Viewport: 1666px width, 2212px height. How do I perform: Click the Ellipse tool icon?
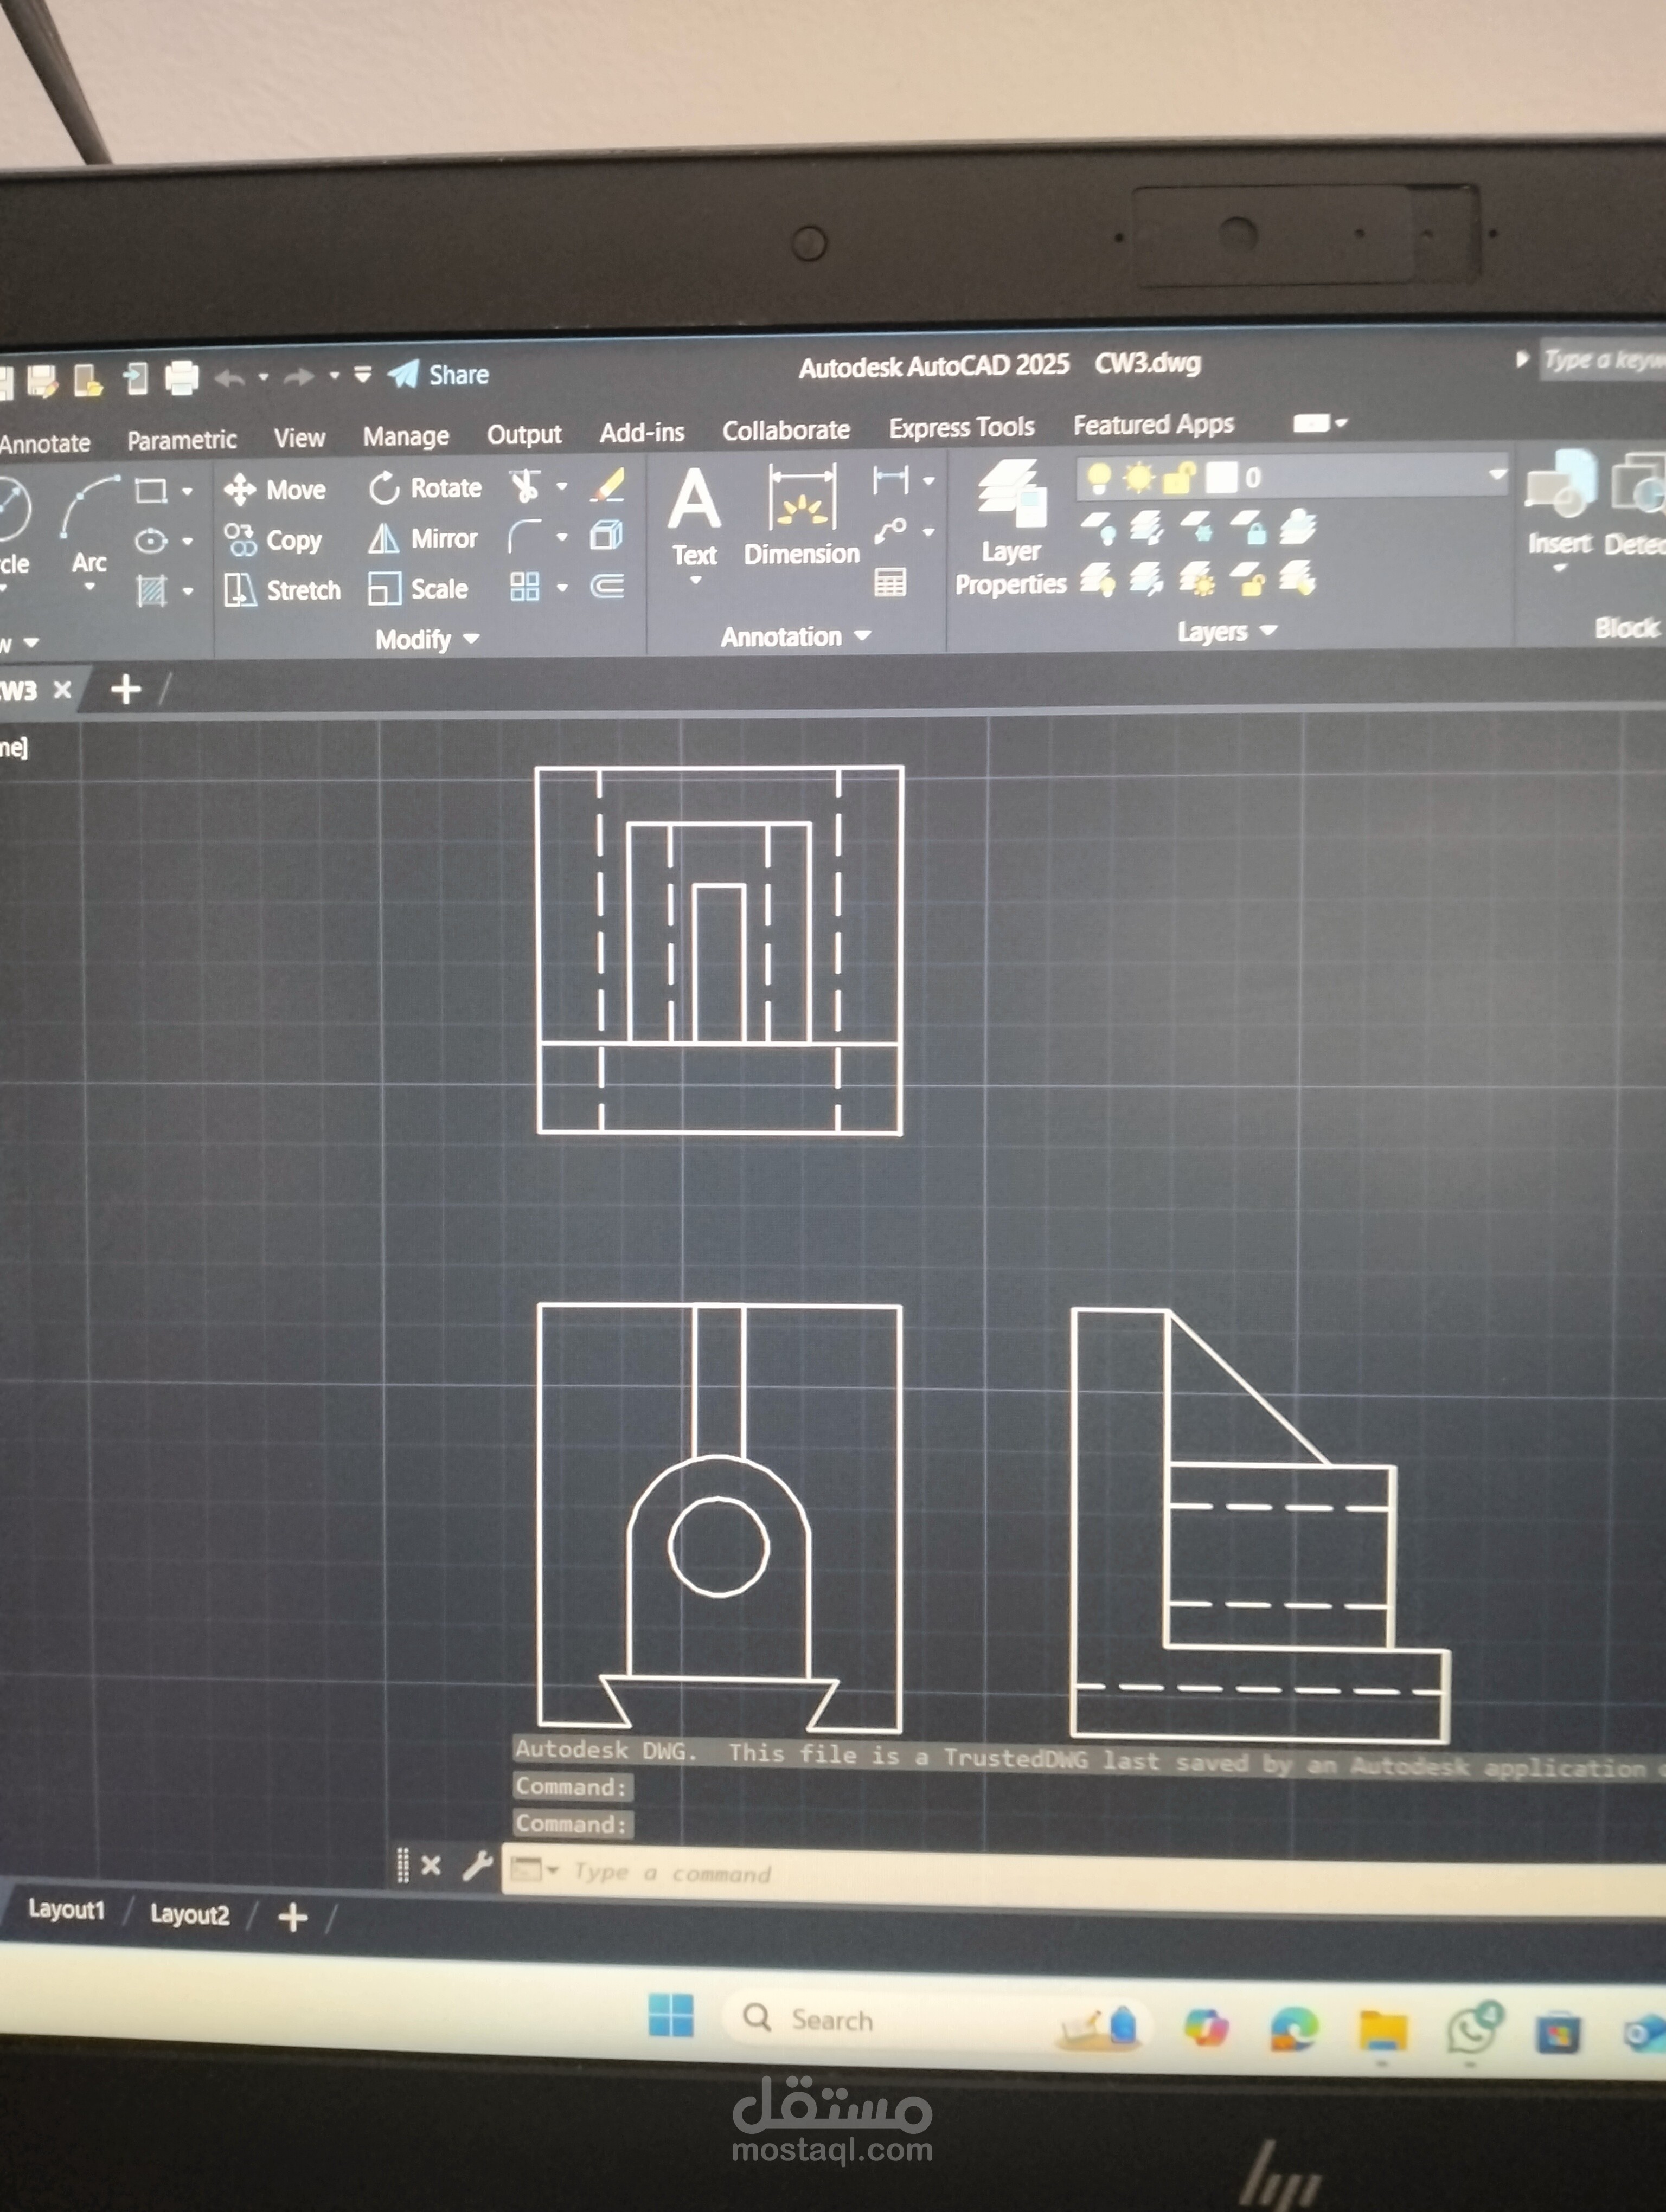click(150, 541)
